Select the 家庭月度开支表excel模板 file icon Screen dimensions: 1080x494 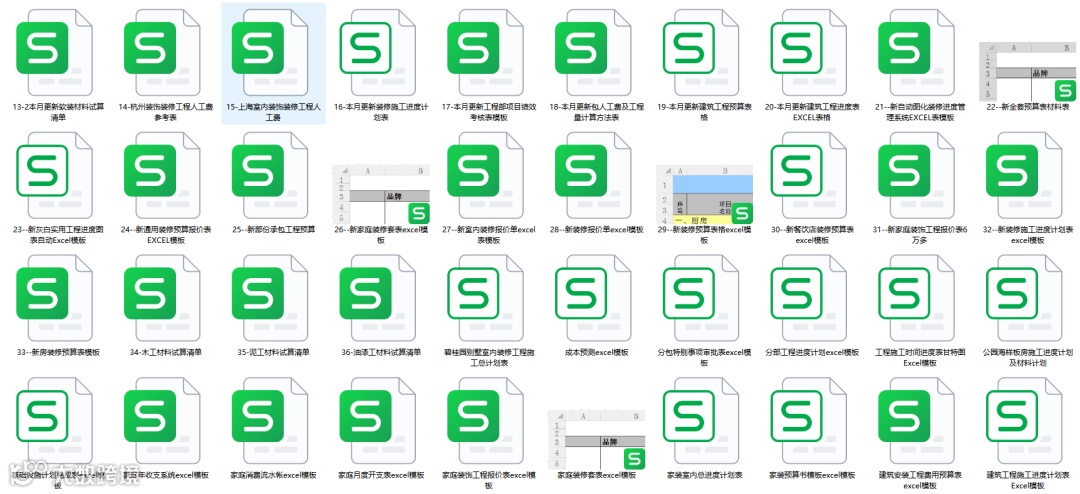point(378,420)
